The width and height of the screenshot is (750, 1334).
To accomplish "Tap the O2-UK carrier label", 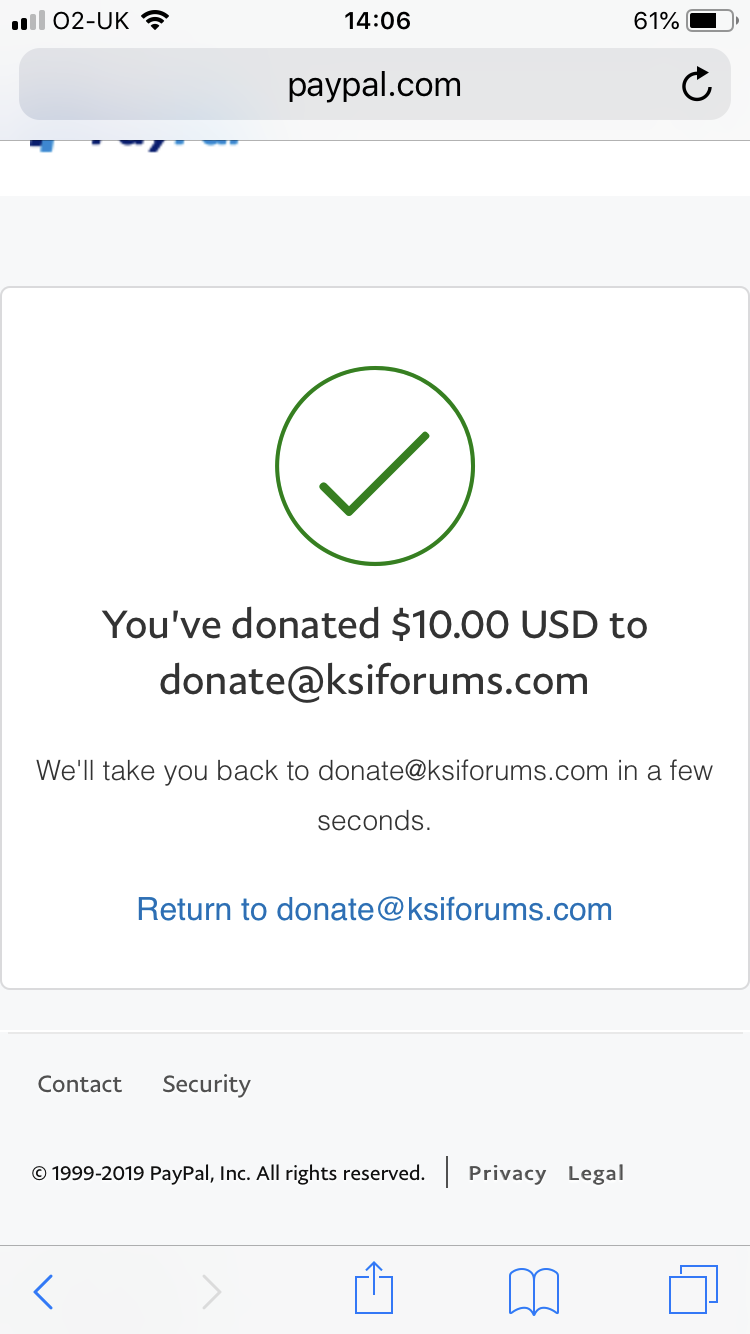I will point(91,20).
